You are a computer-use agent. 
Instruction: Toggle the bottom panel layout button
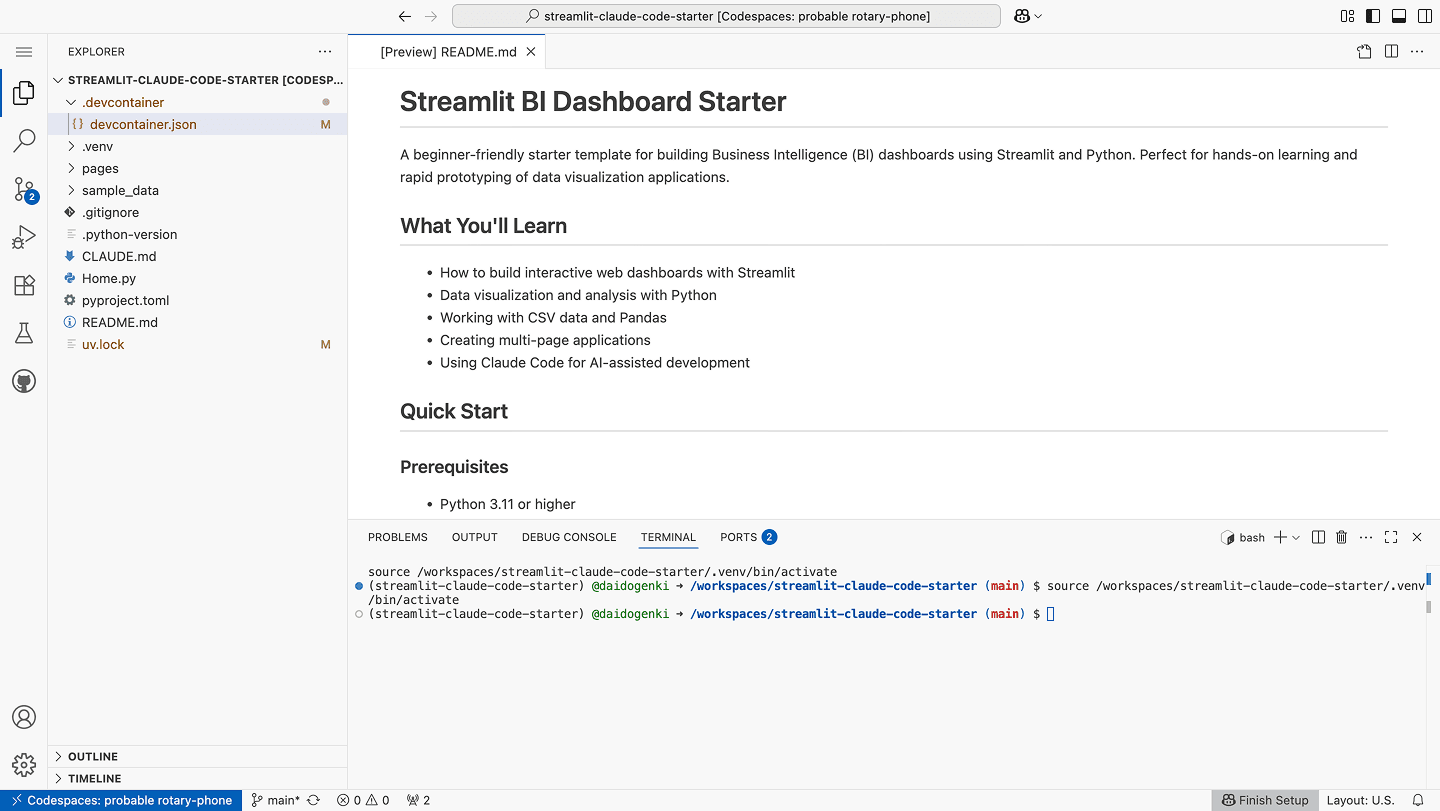1399,16
